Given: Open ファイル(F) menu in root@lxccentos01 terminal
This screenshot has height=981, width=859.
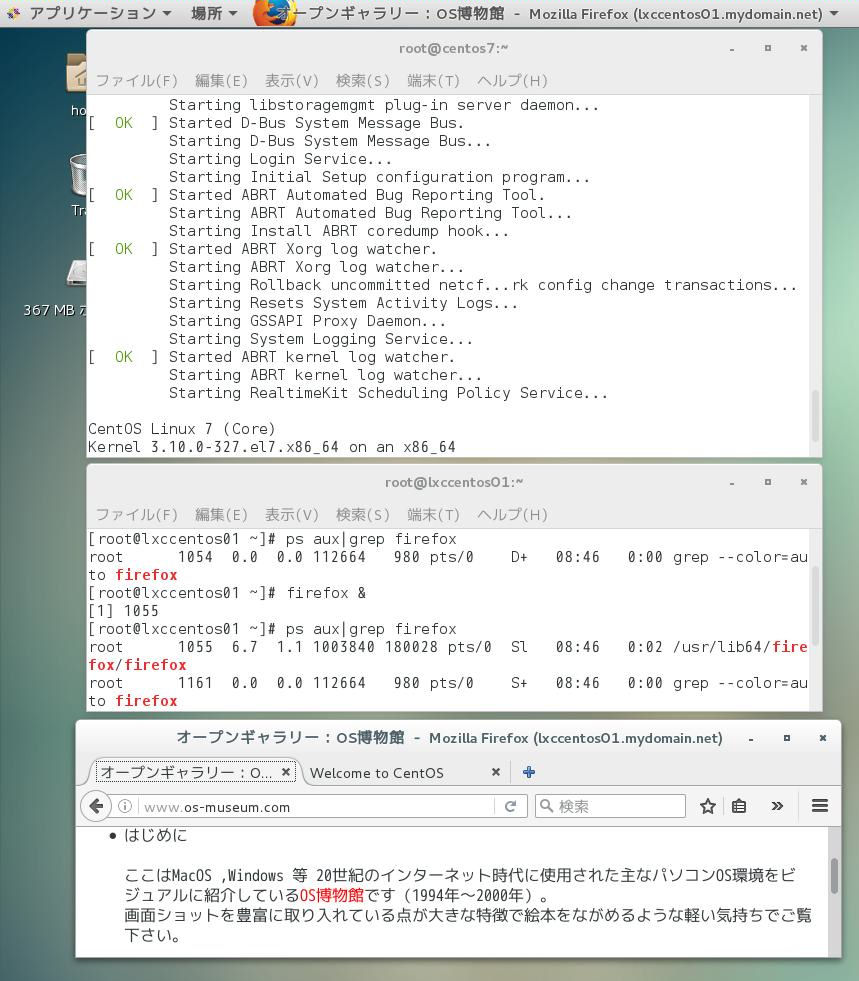Looking at the screenshot, I should (x=136, y=515).
